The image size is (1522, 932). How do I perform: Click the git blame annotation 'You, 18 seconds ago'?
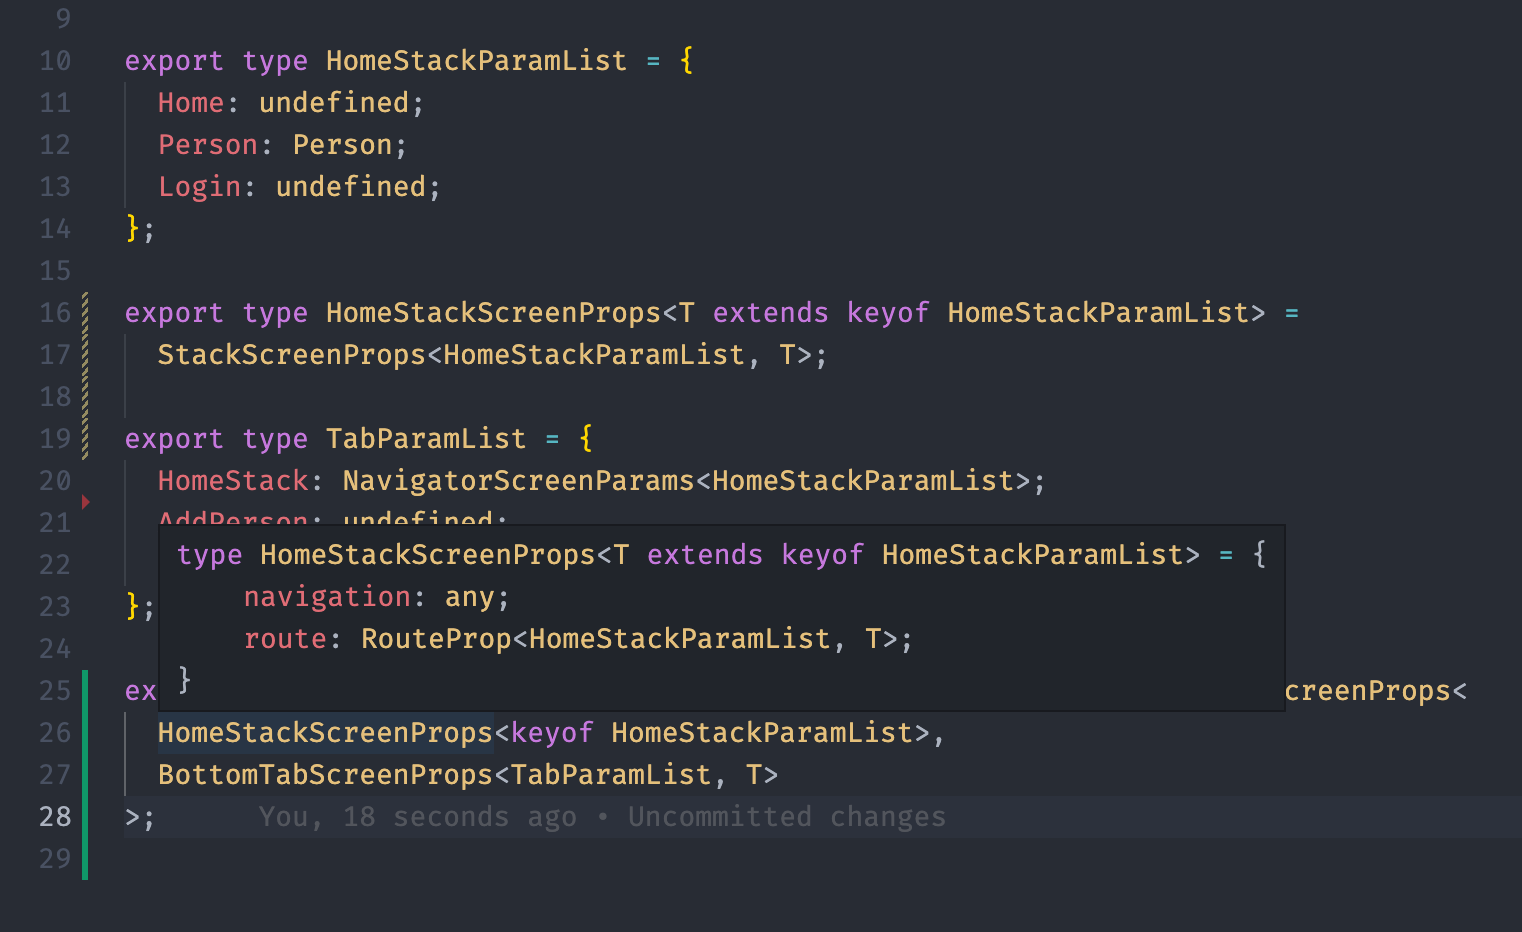[418, 817]
